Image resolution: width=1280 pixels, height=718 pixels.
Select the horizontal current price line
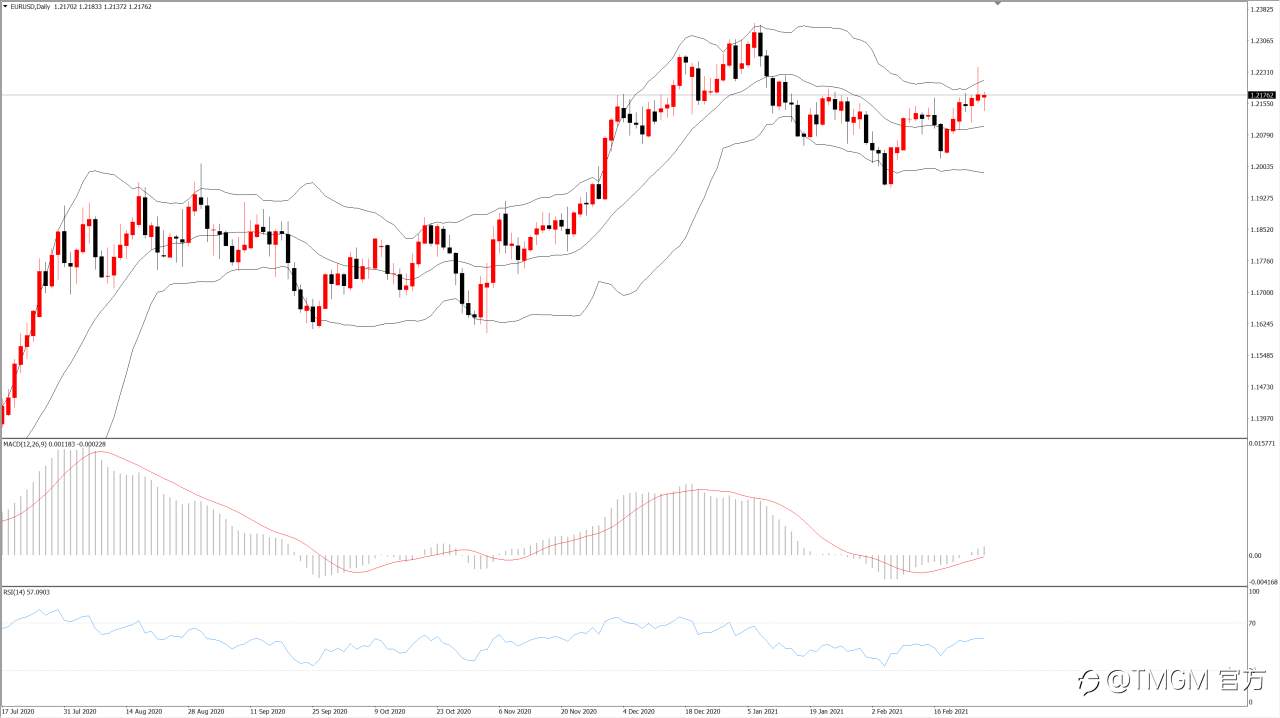(622, 95)
